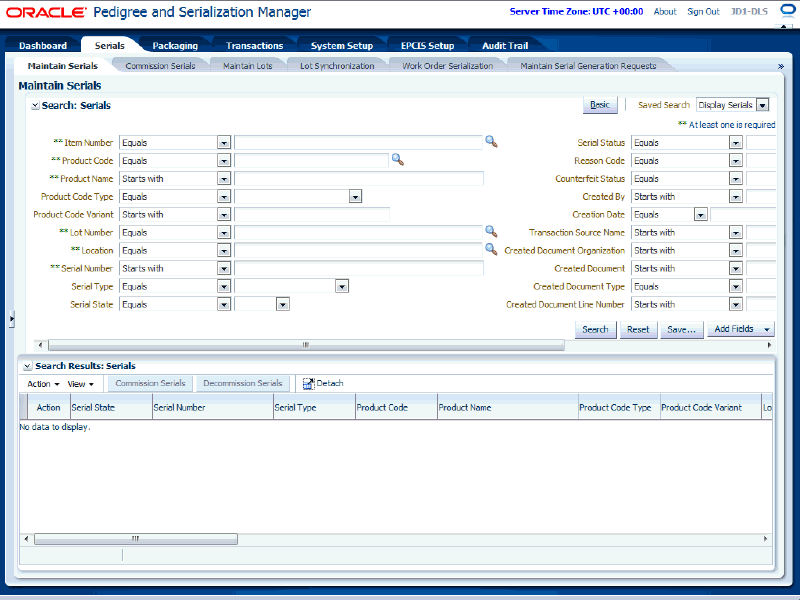Open the Add Fields dropdown button
Viewport: 800px width, 600px height.
pyautogui.click(x=741, y=330)
